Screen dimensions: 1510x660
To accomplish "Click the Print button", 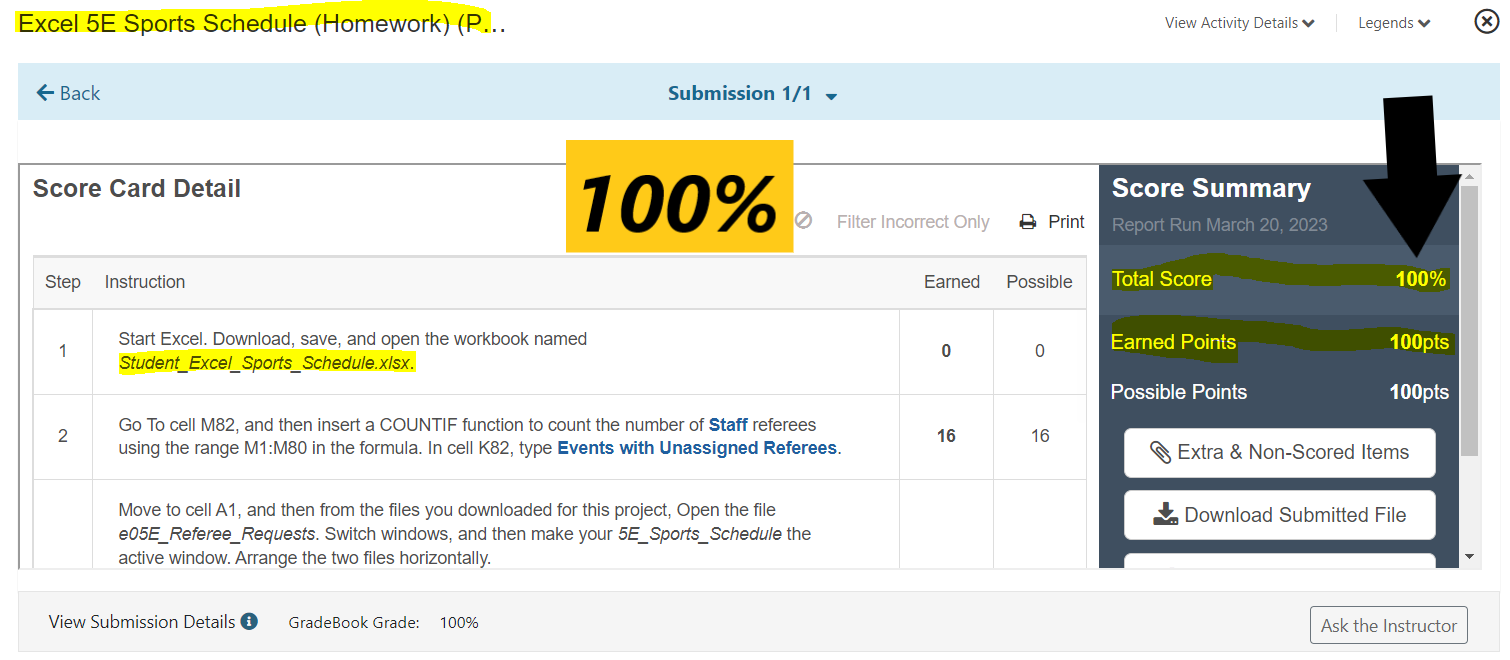I will 1052,222.
